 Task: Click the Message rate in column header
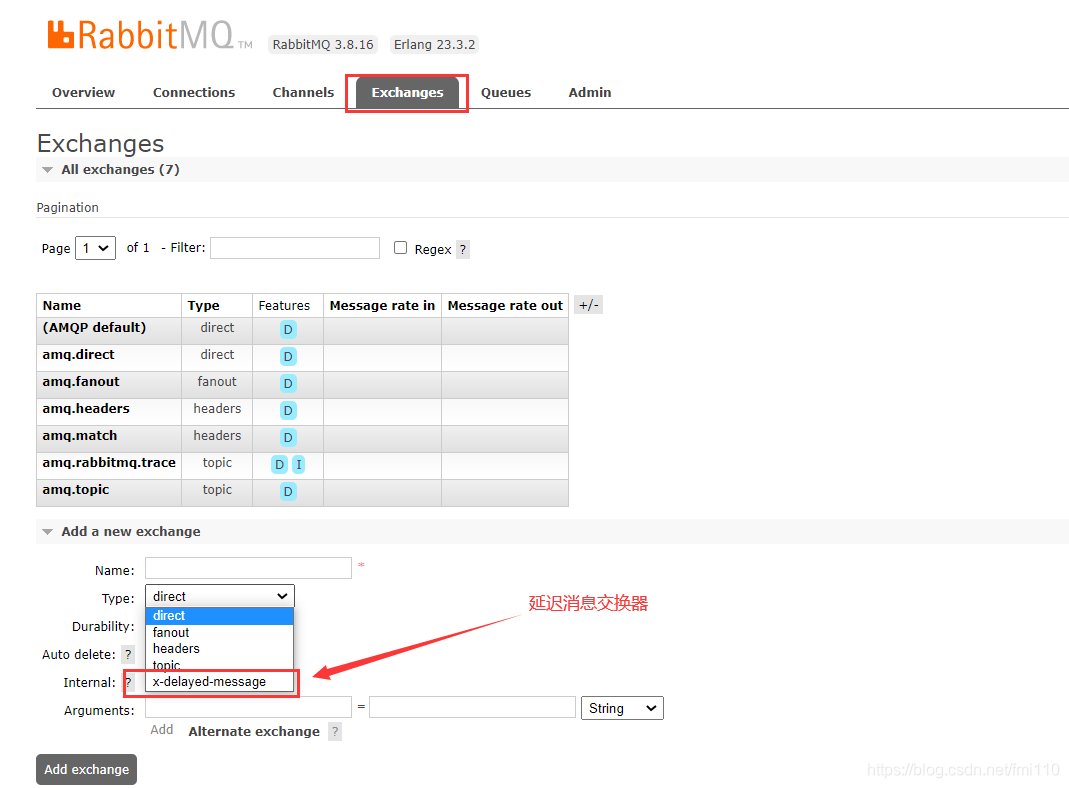click(382, 305)
